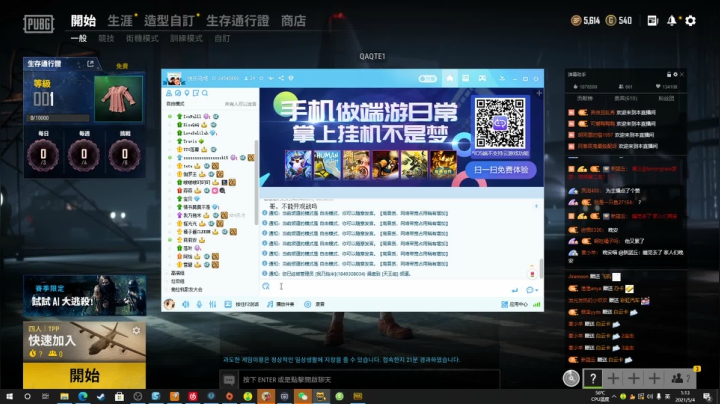Click the push-to-talk F2 button
The image size is (720, 404).
tap(242, 304)
